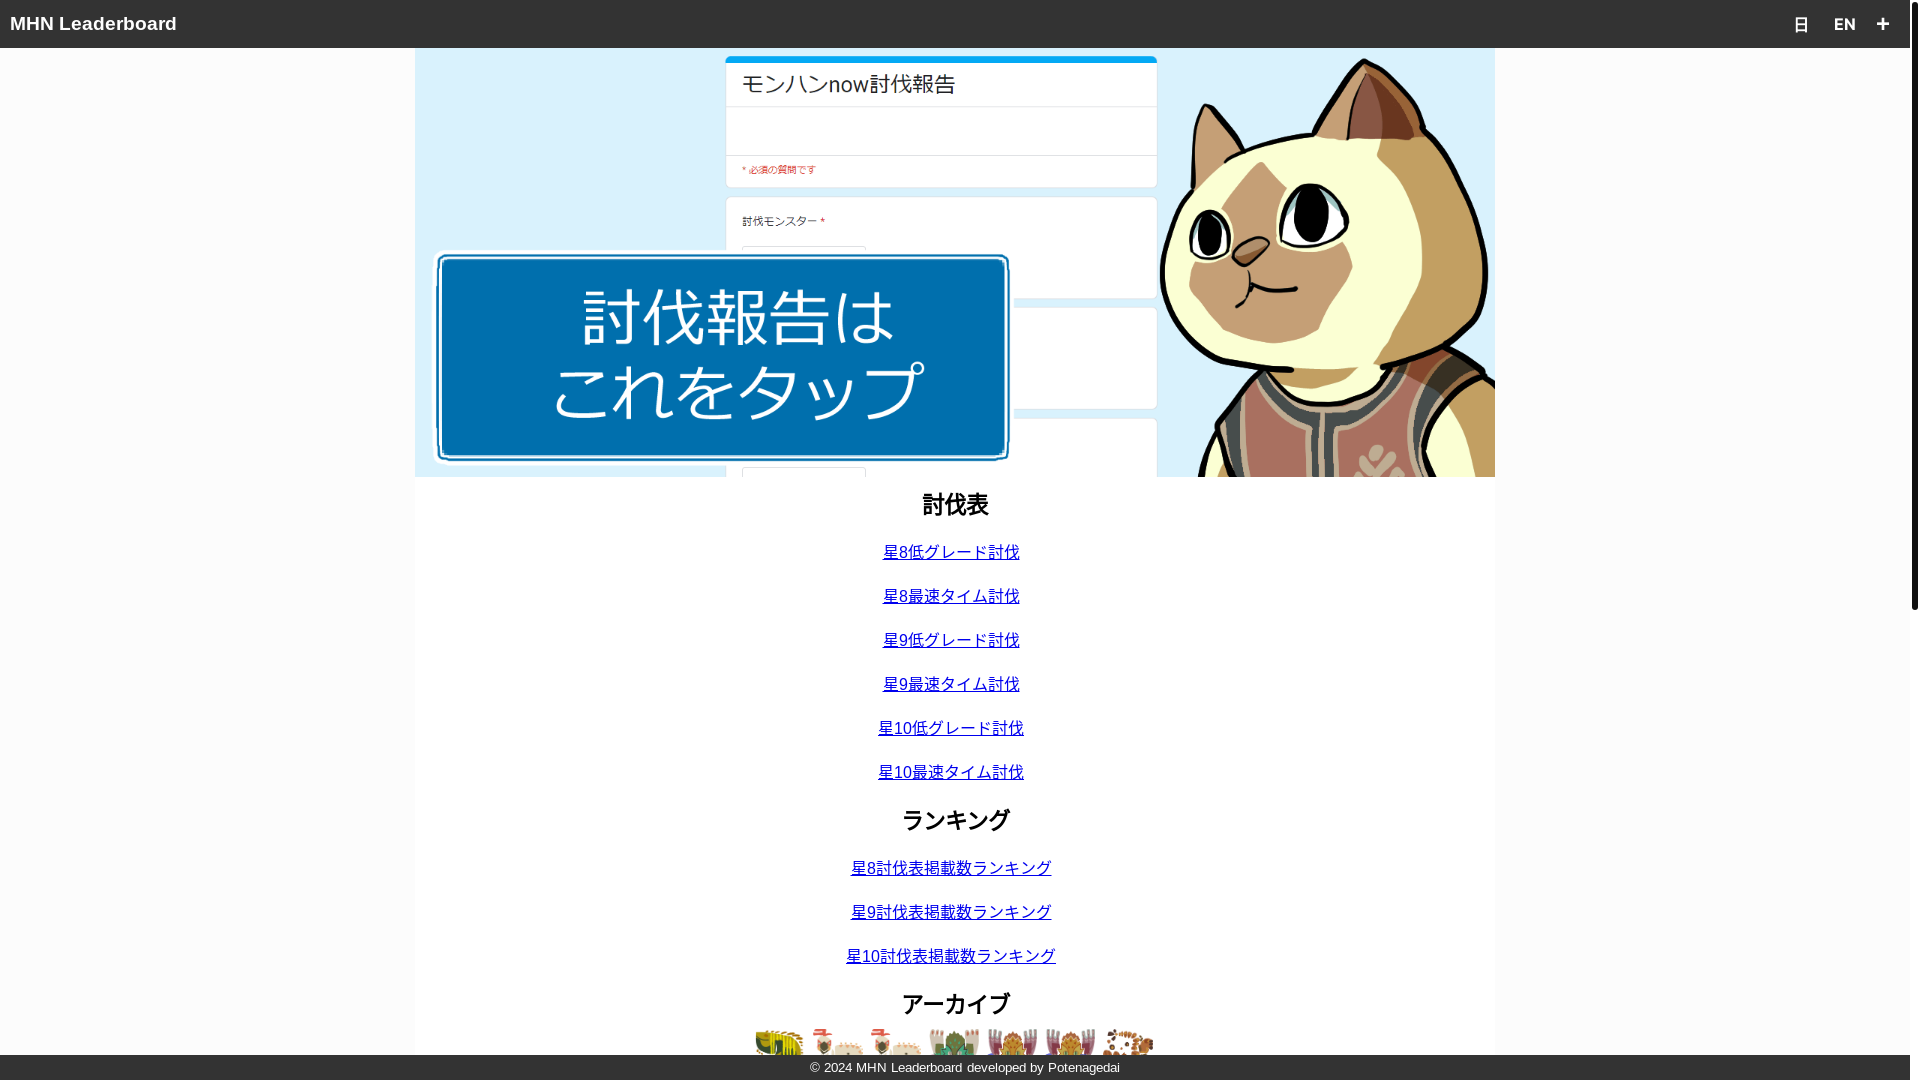The width and height of the screenshot is (1920, 1080).
Task: Select the first red-crested bird monster icon
Action: coord(837,1042)
